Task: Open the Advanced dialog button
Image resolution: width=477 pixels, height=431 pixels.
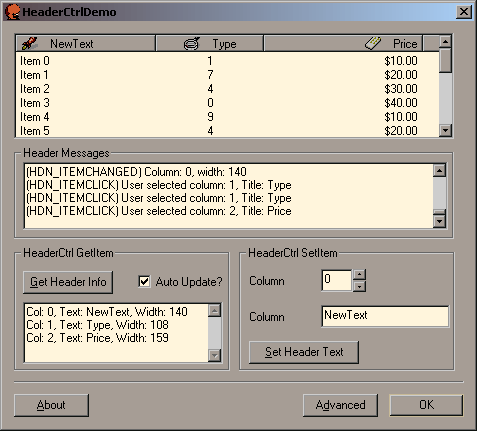Action: click(x=340, y=405)
